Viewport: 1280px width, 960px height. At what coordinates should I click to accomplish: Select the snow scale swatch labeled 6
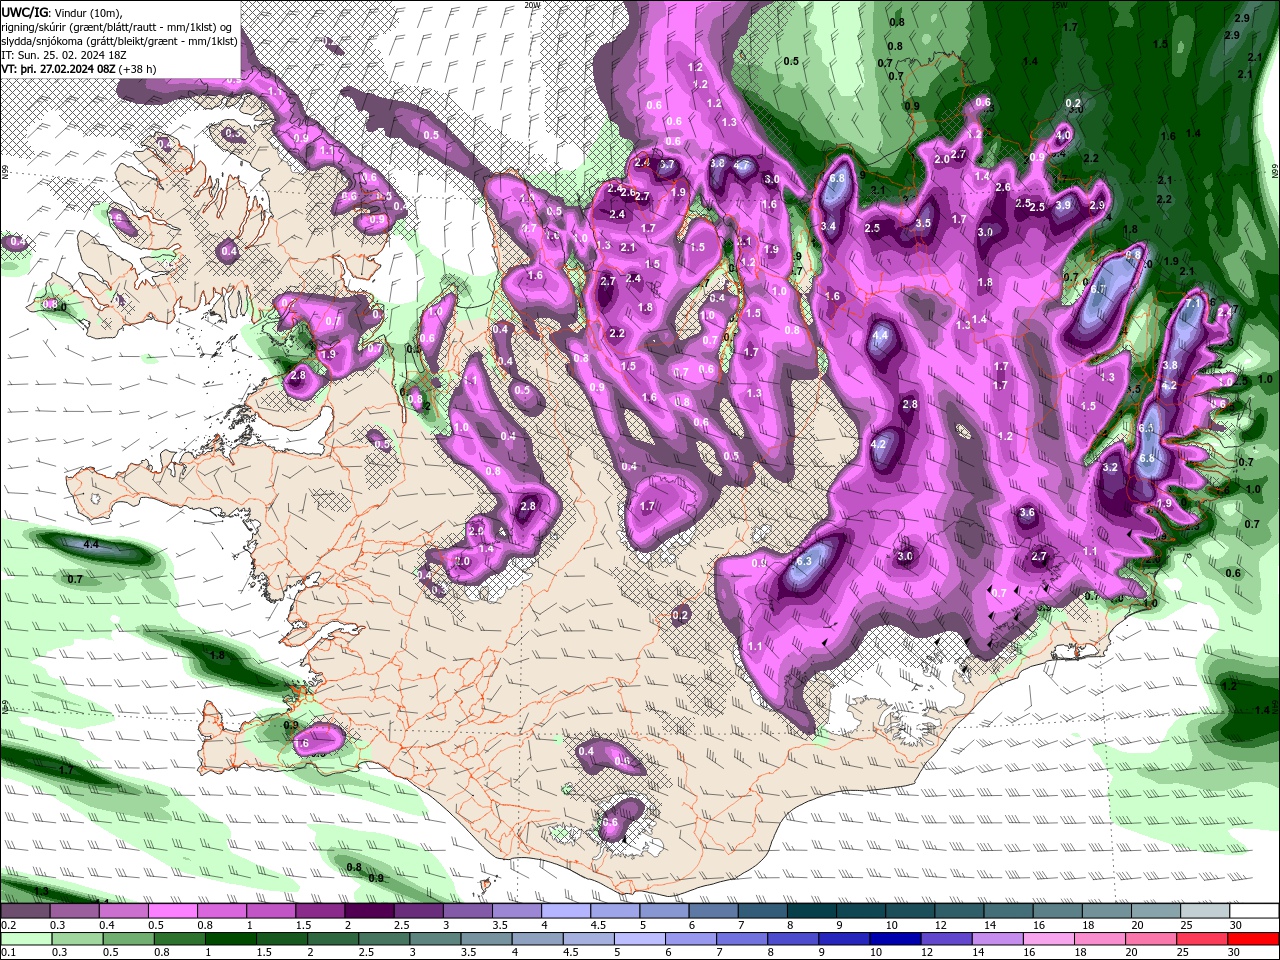pyautogui.click(x=712, y=911)
